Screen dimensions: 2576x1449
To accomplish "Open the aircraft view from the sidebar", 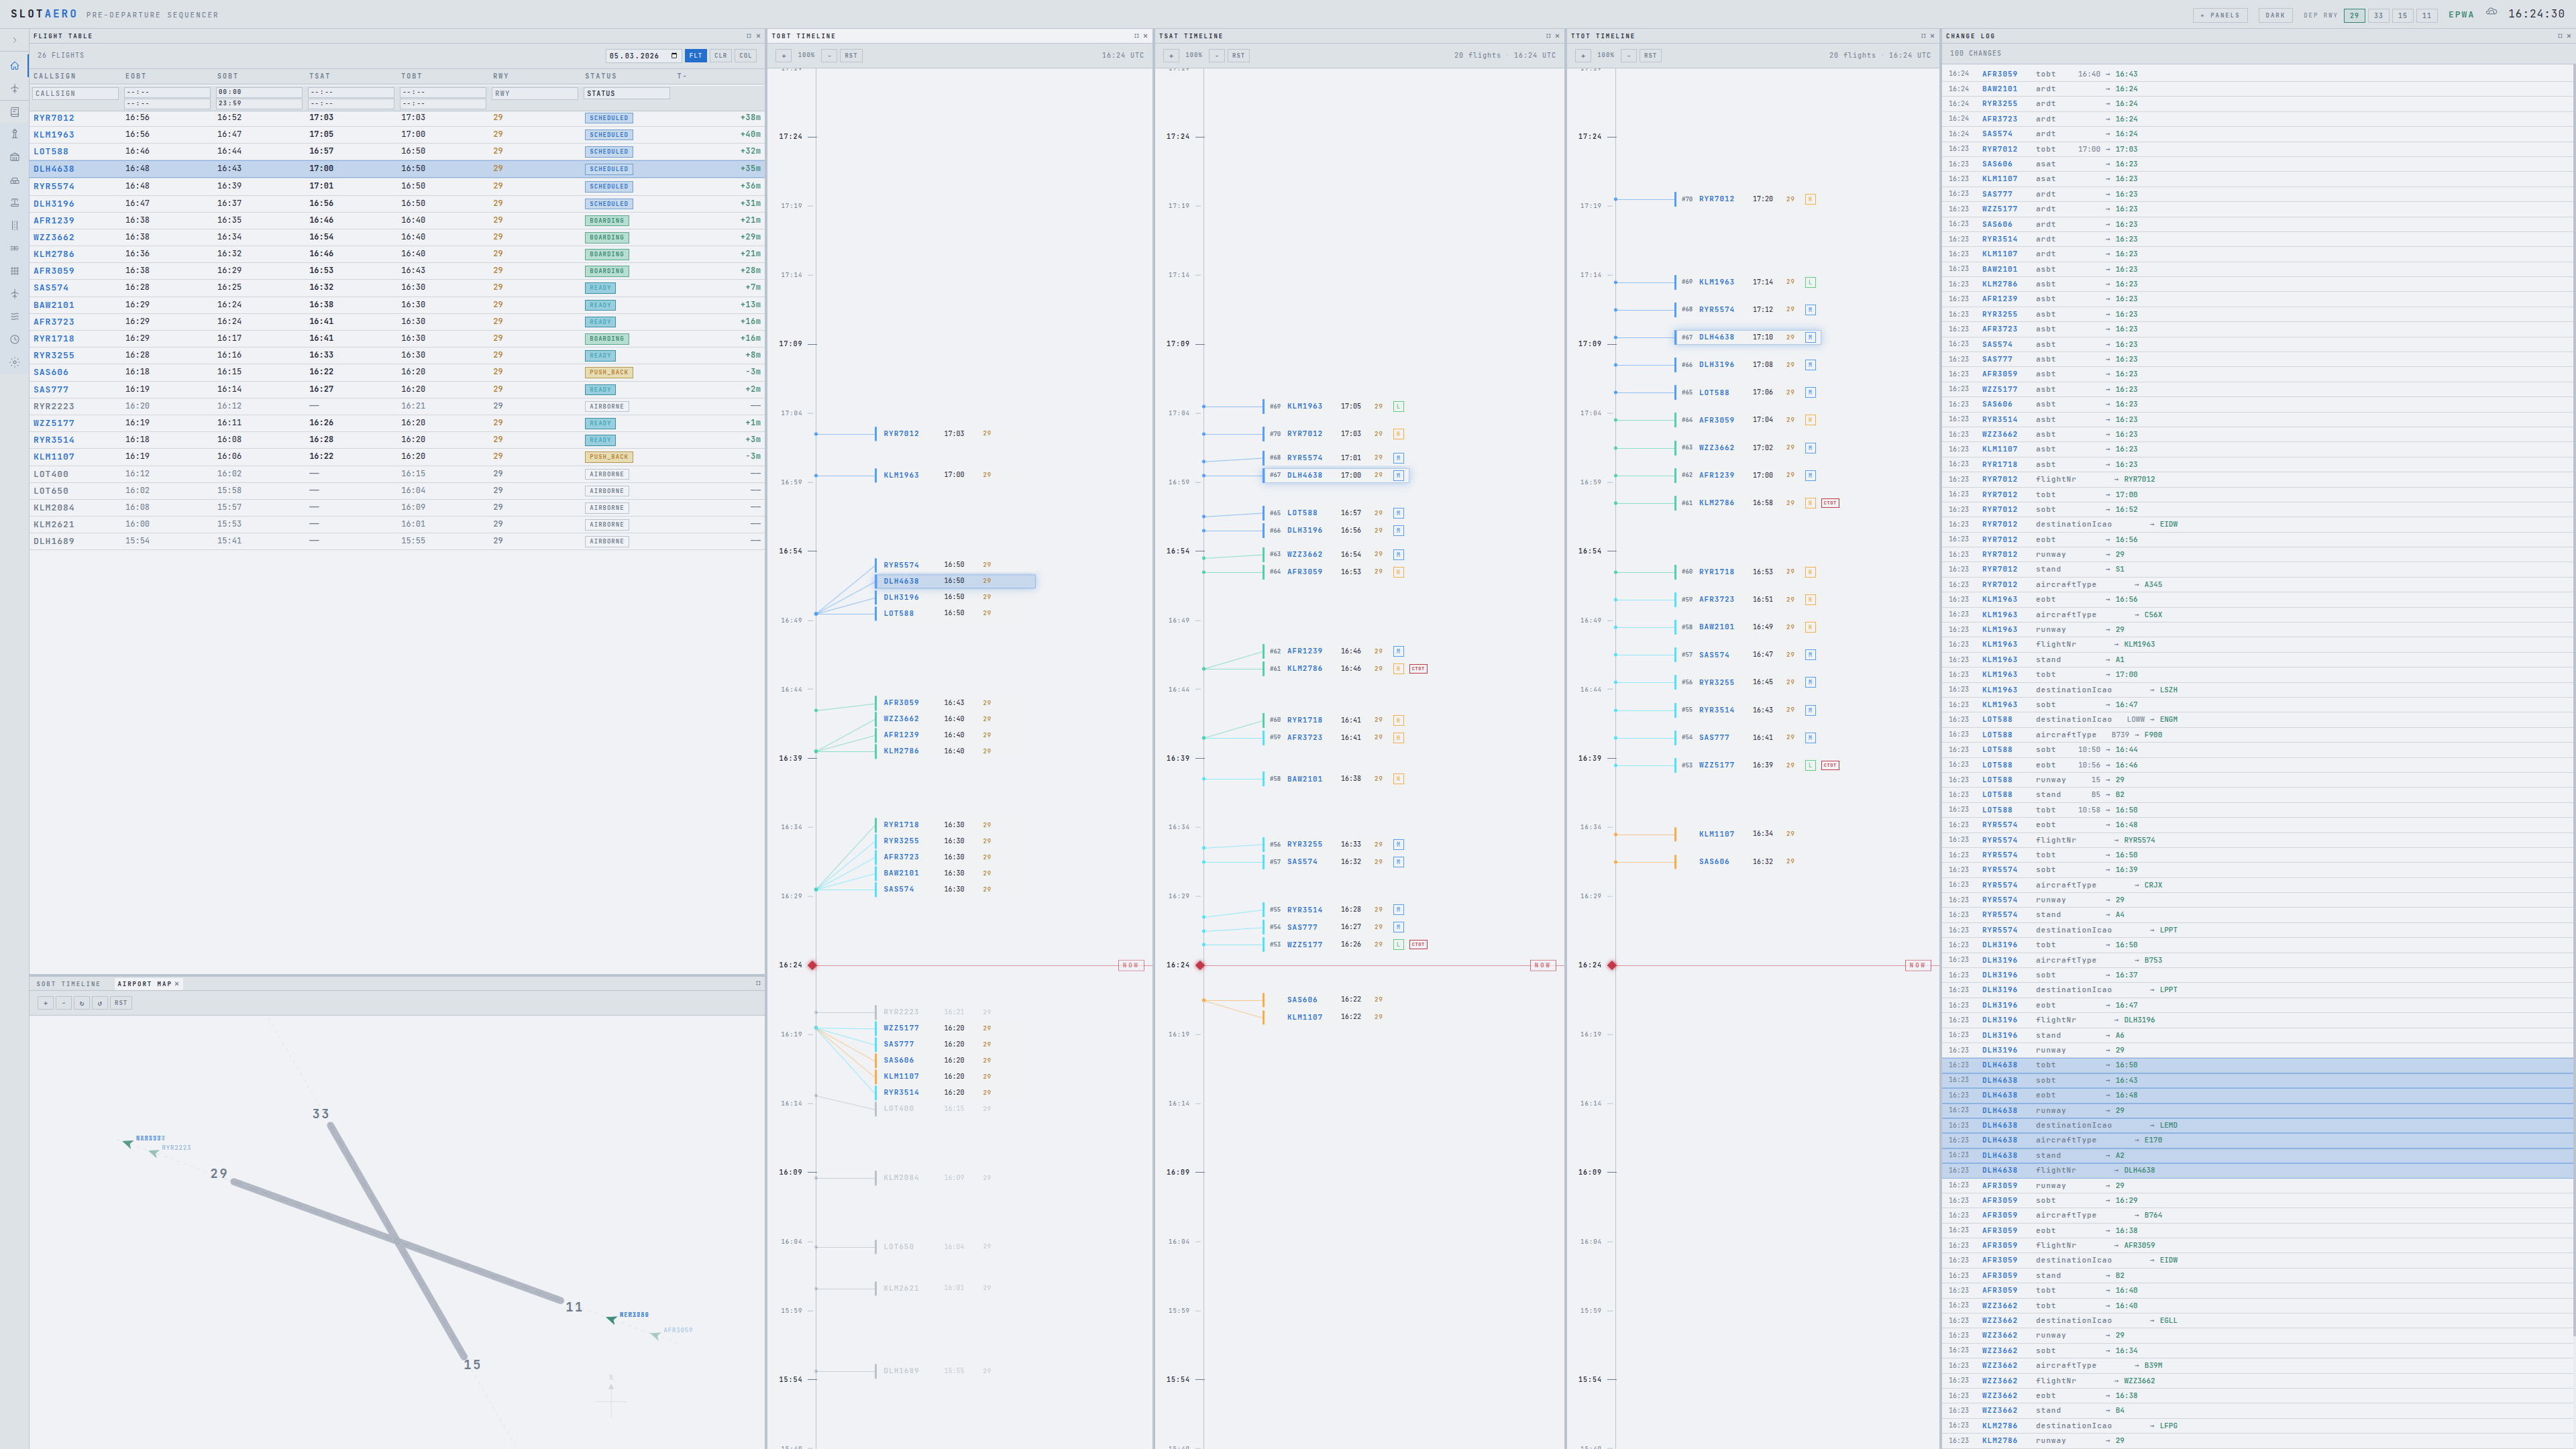I will point(14,89).
